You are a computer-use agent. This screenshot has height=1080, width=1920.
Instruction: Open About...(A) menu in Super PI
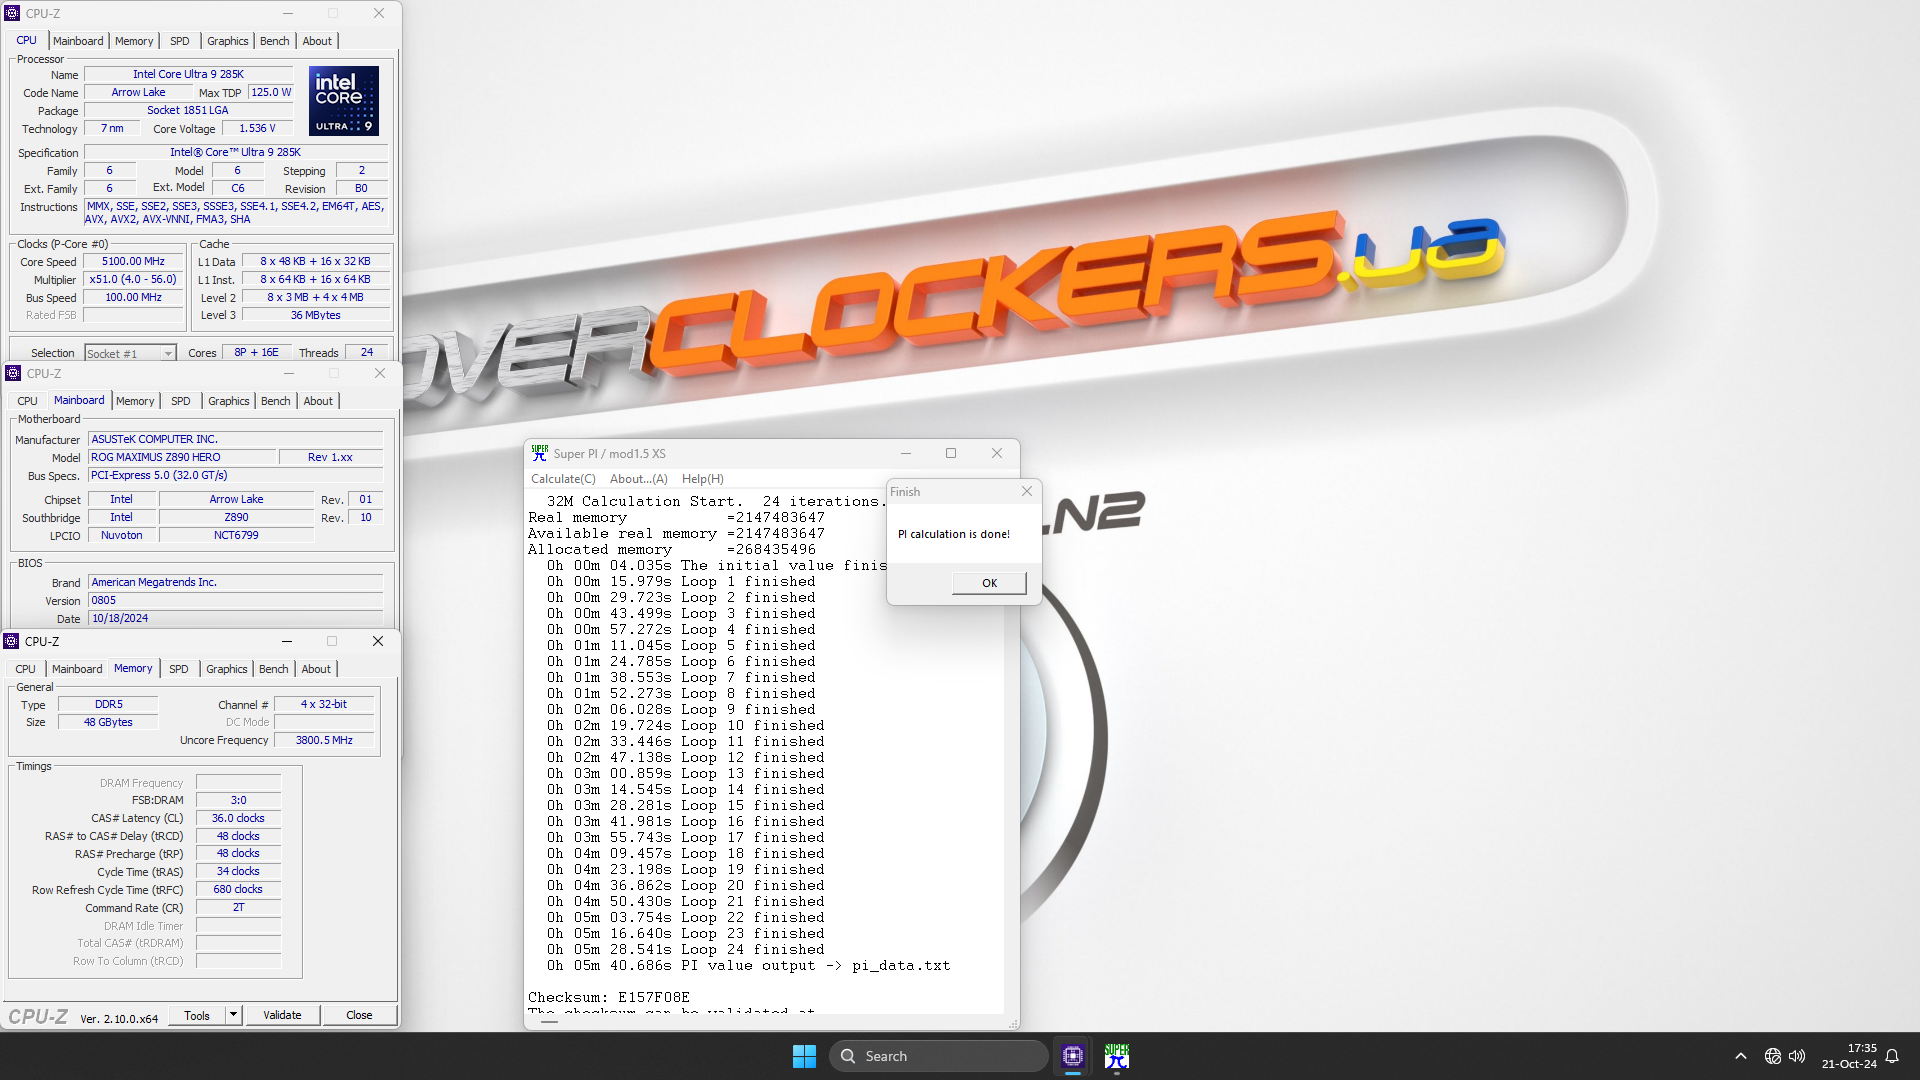tap(639, 479)
